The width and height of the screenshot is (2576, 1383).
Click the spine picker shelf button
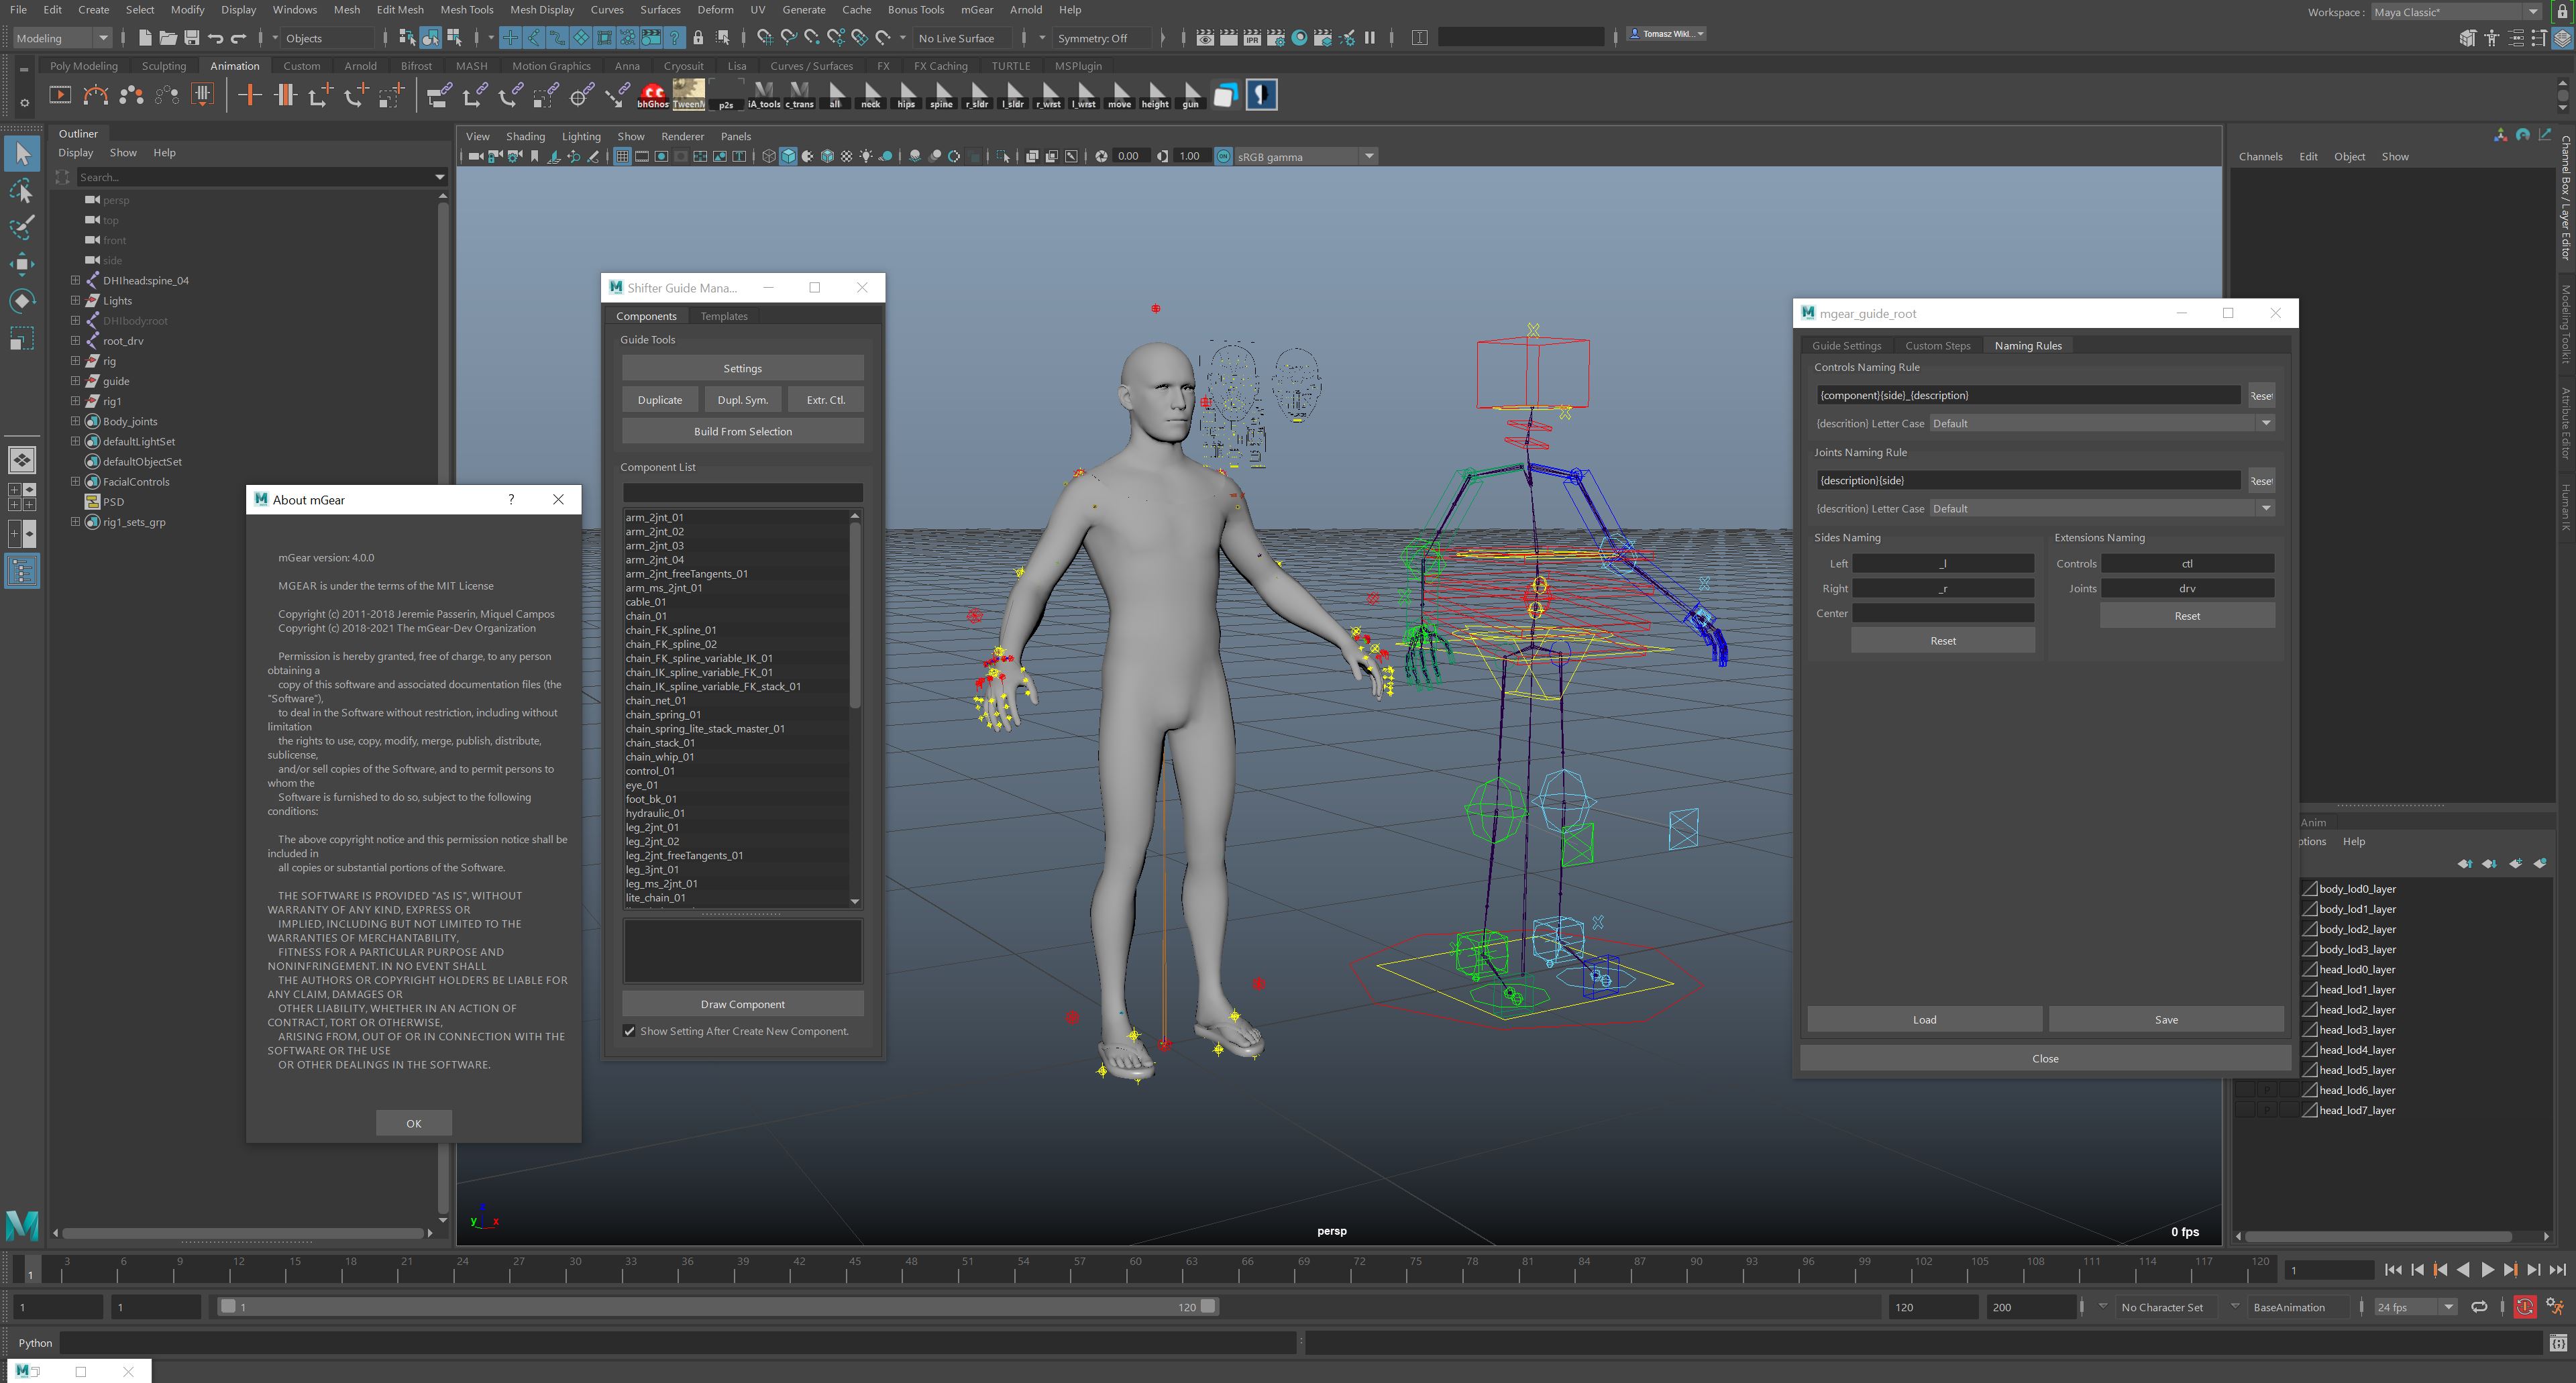(941, 95)
